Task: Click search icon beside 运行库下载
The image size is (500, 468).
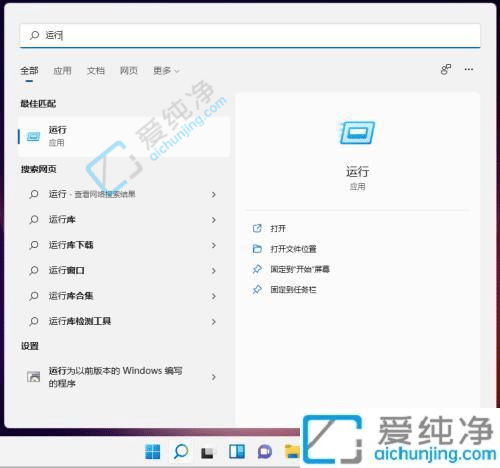Action: (34, 245)
